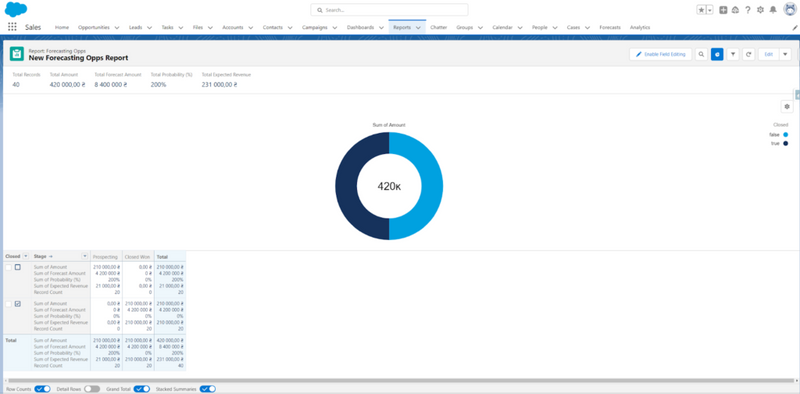Open the Stage column dropdown menu

85,256
